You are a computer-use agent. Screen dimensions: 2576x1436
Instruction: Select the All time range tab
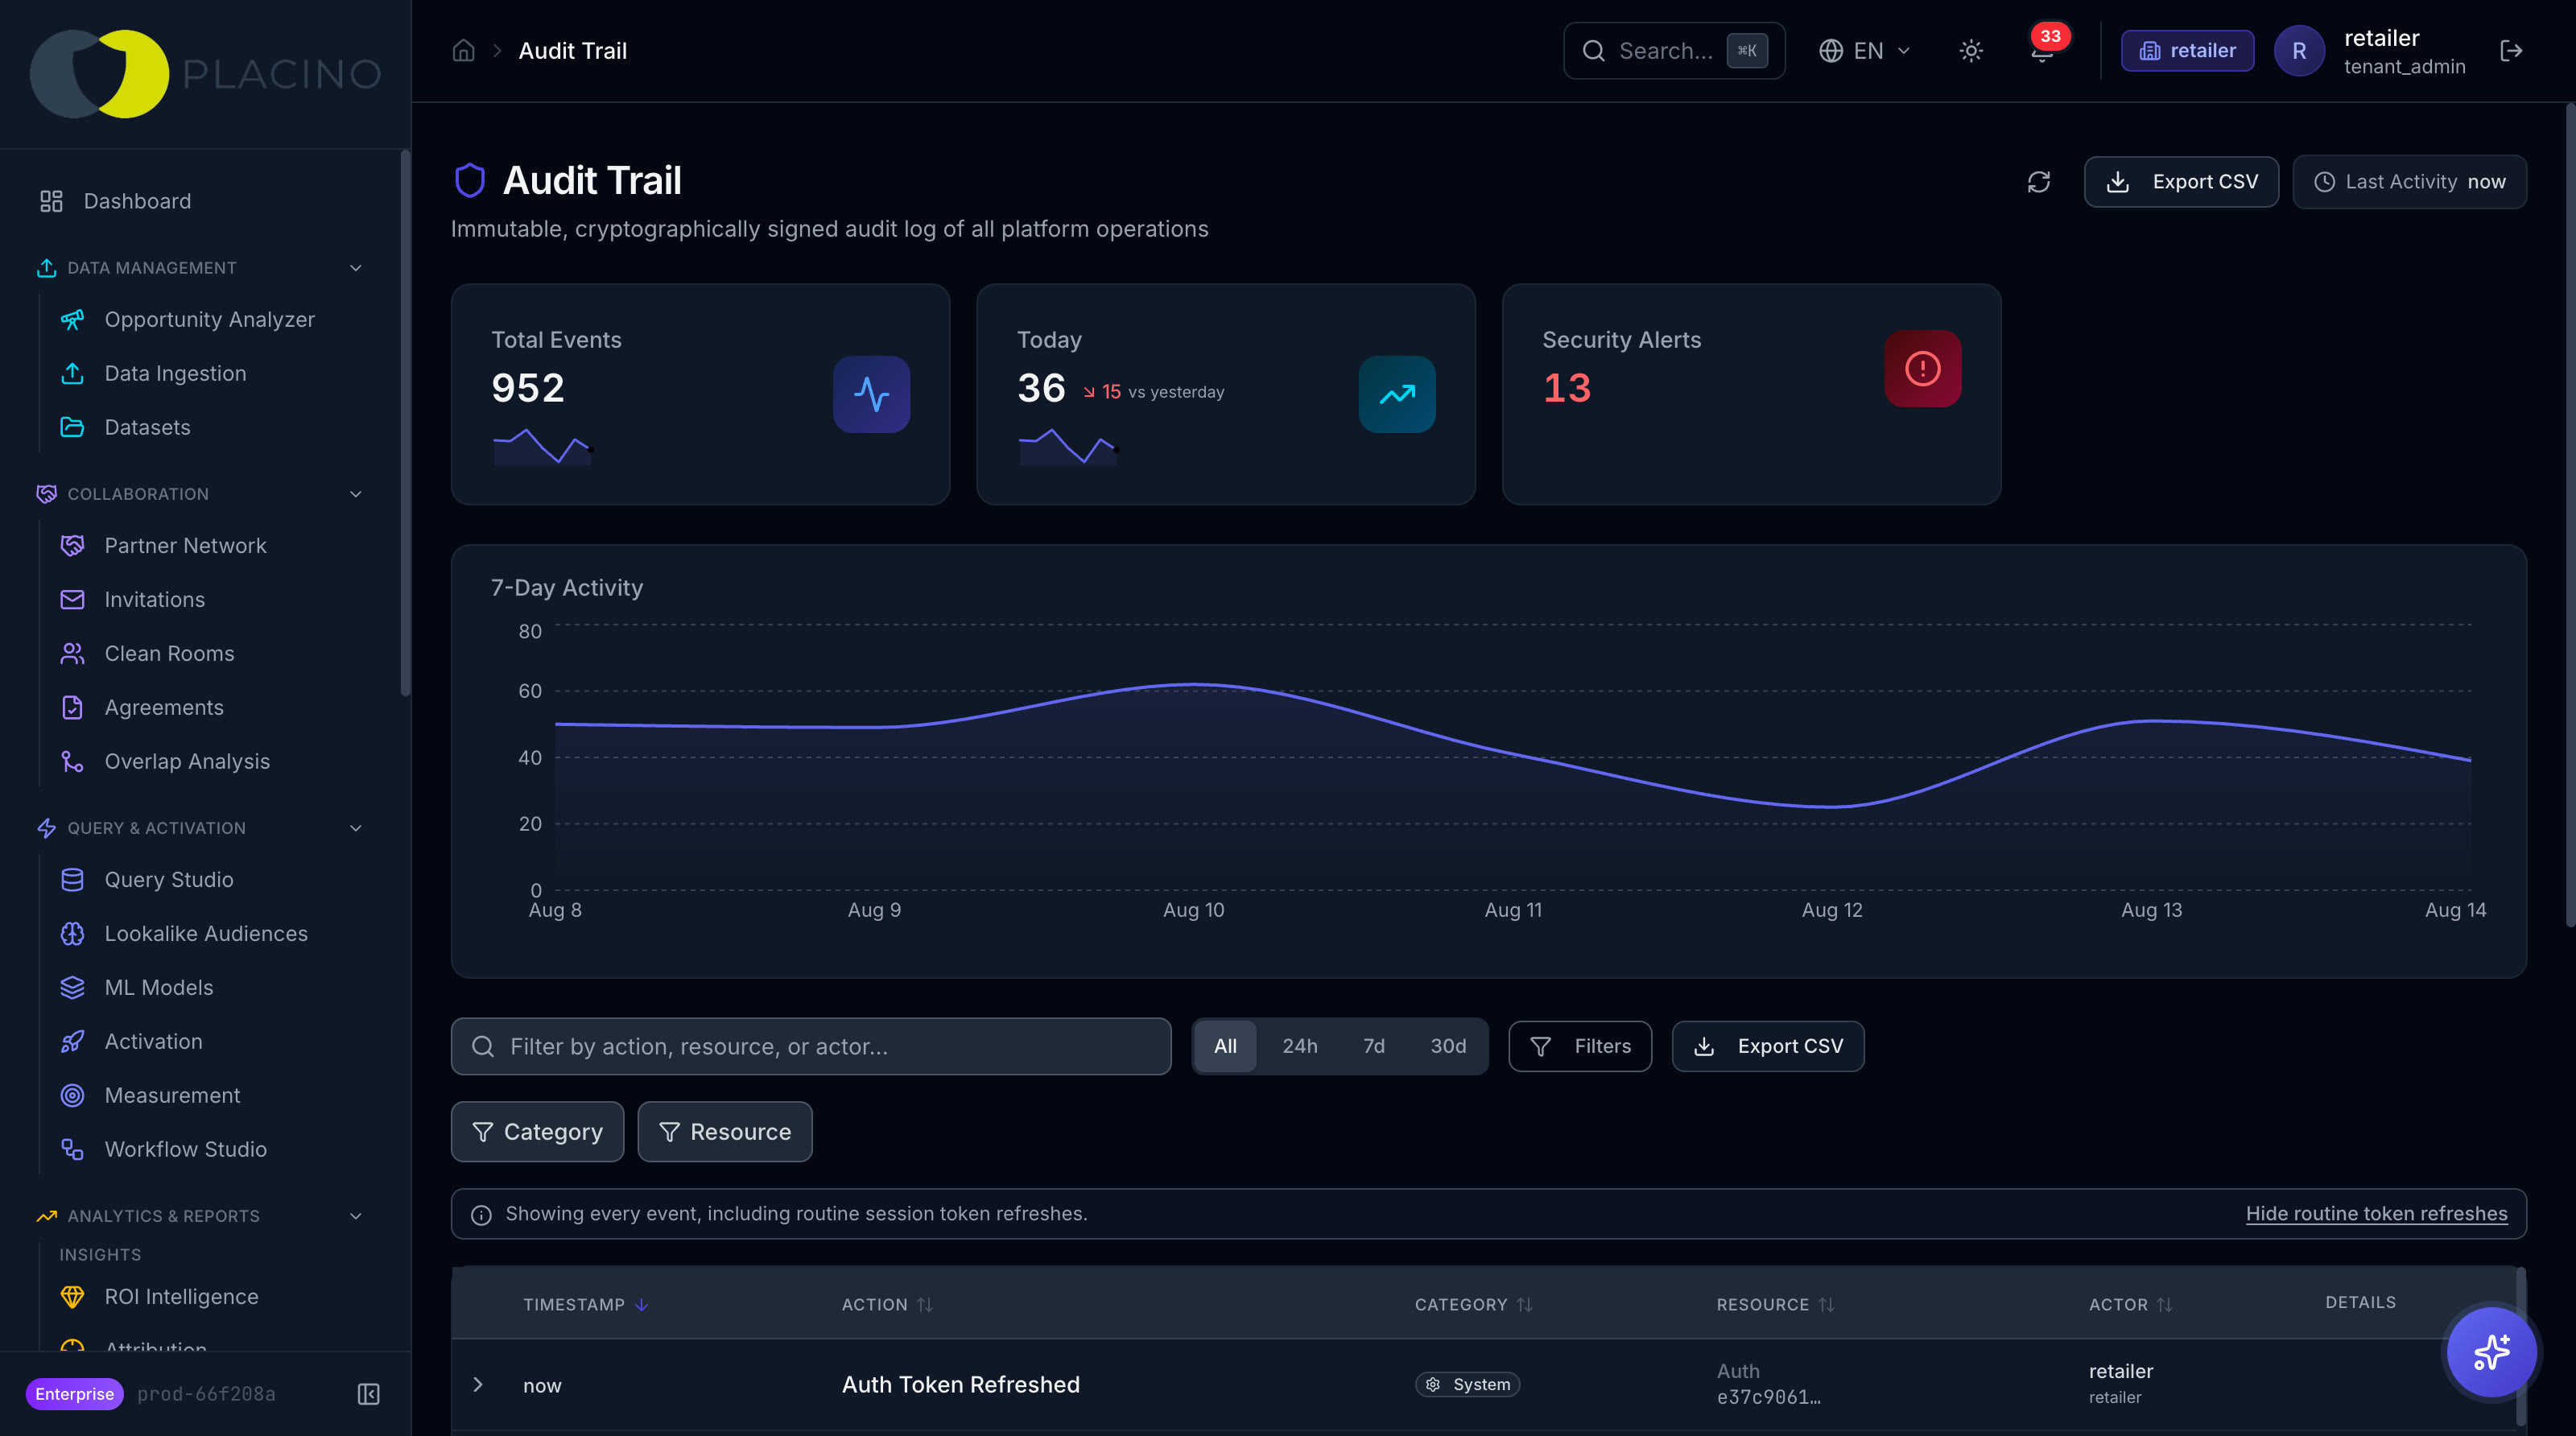click(1224, 1046)
